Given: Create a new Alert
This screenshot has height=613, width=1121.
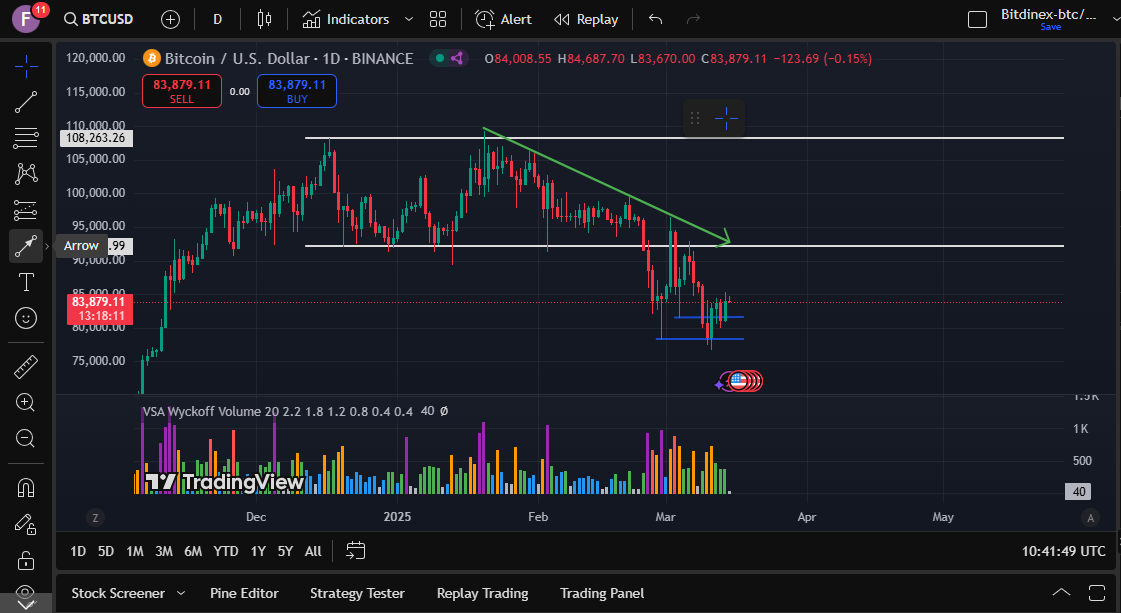Looking at the screenshot, I should coord(504,19).
